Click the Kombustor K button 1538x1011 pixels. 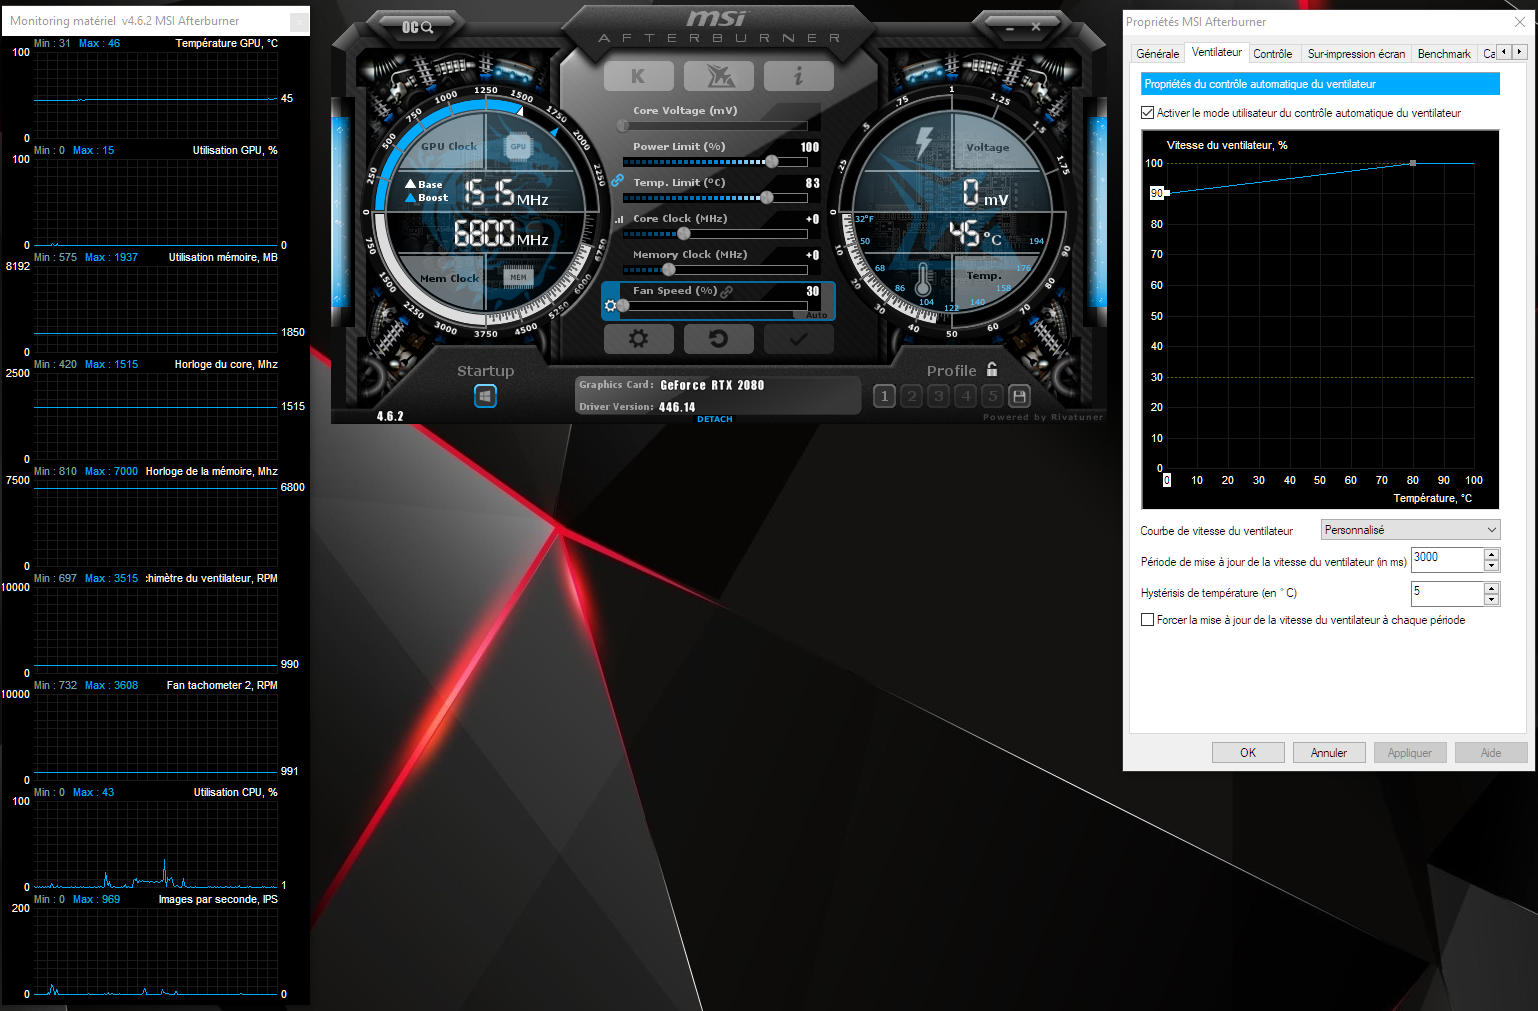[x=638, y=76]
